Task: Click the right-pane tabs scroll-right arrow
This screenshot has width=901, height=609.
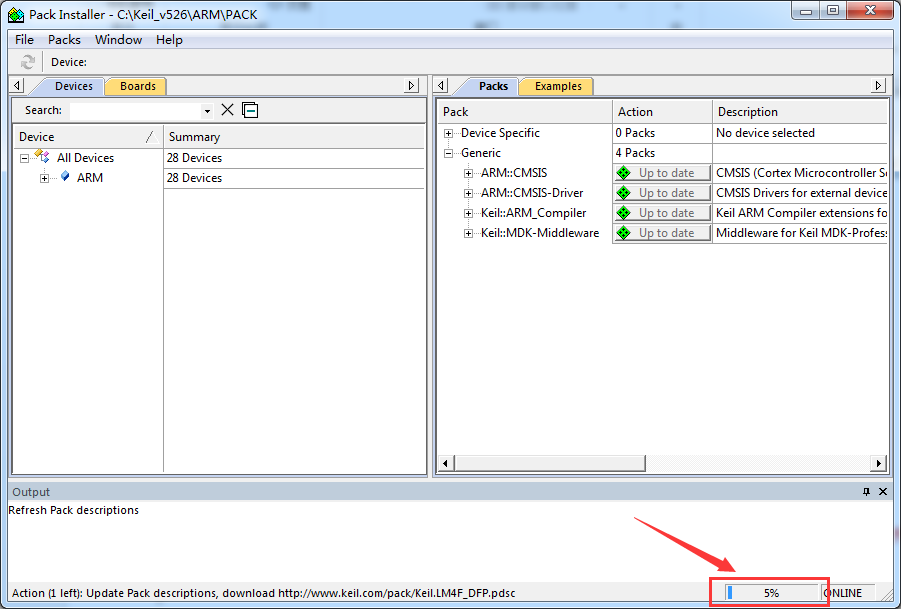Action: [878, 86]
